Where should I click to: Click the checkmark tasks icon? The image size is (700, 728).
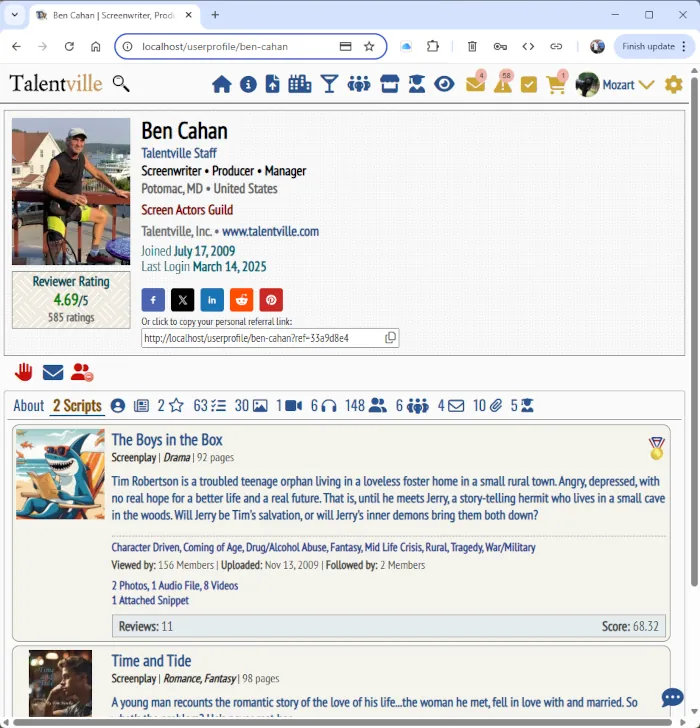coord(529,85)
